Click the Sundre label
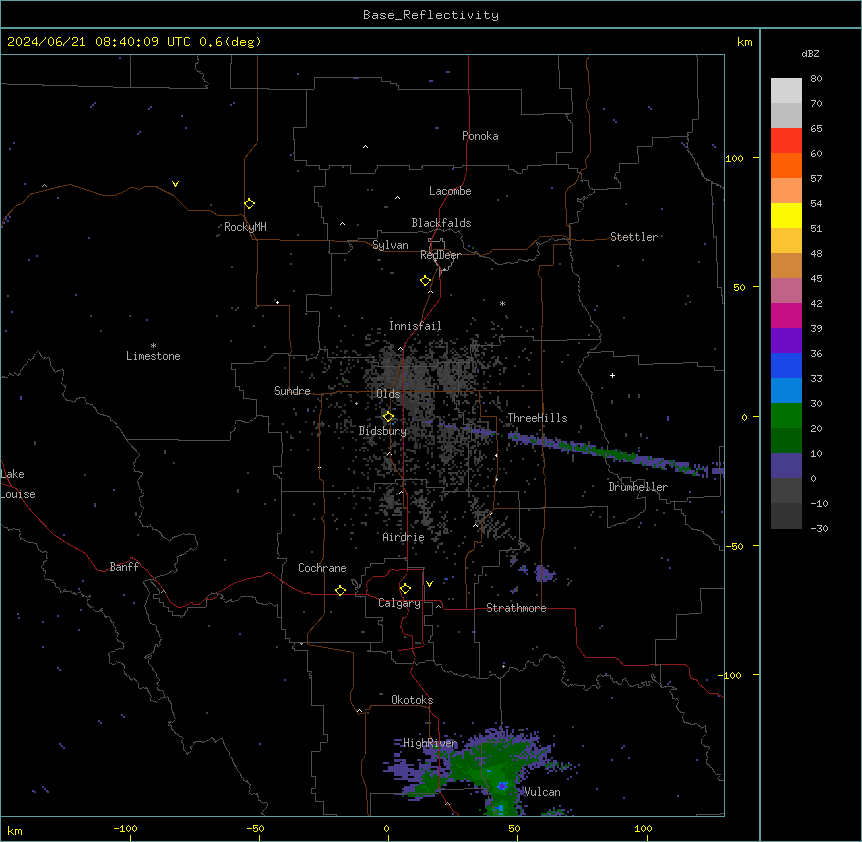The image size is (862, 842). point(292,391)
